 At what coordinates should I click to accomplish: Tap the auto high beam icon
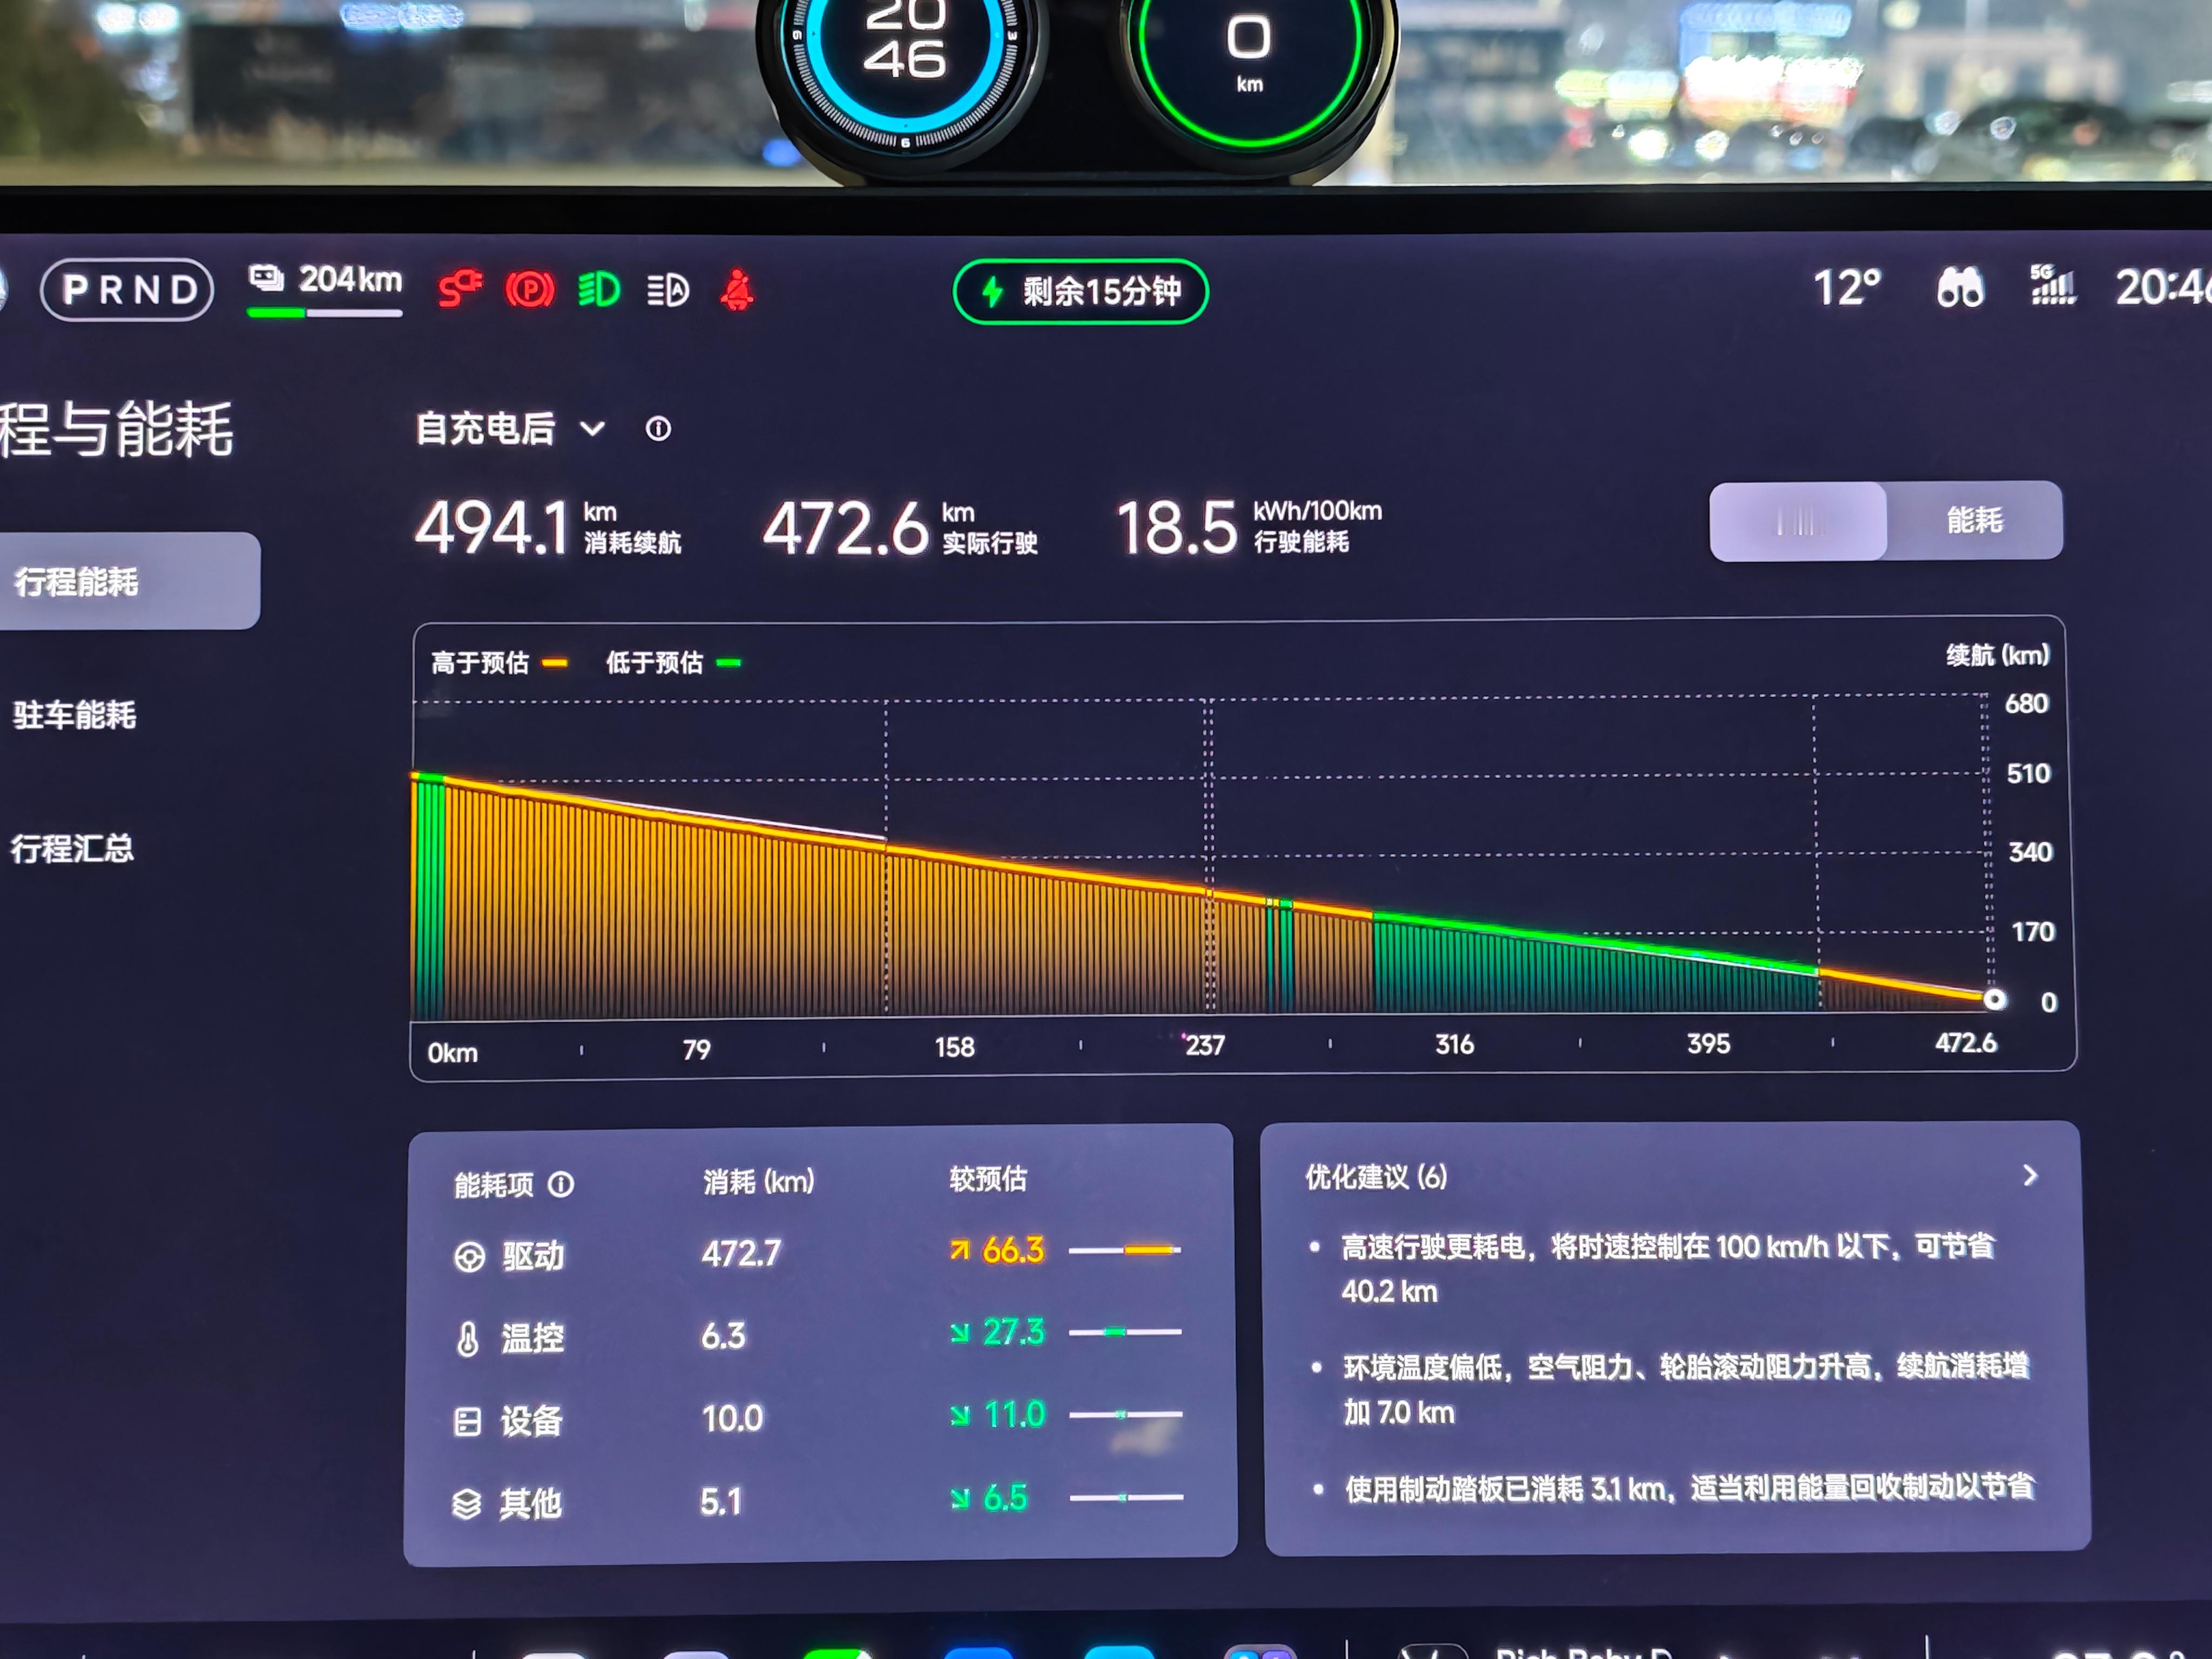[667, 290]
